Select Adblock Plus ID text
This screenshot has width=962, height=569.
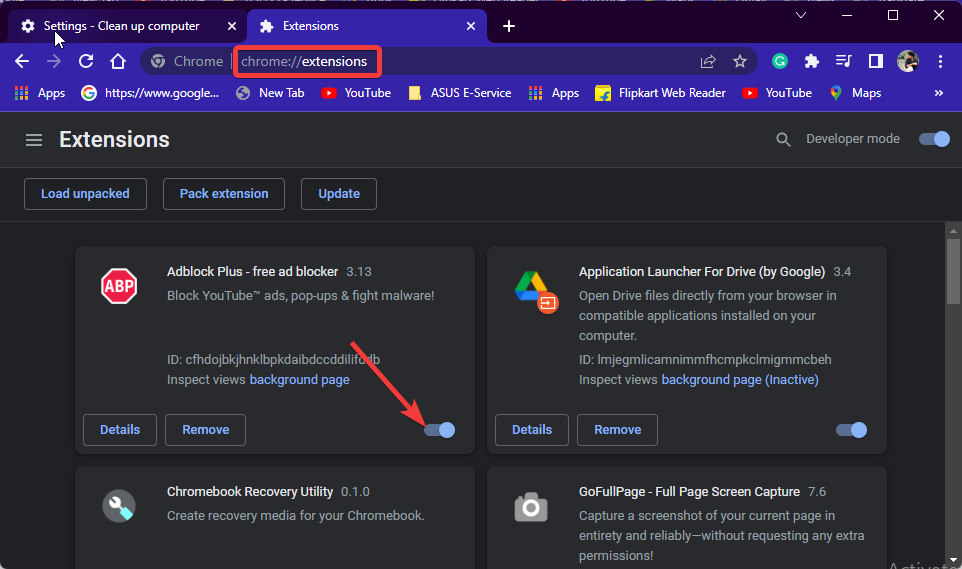coord(274,360)
